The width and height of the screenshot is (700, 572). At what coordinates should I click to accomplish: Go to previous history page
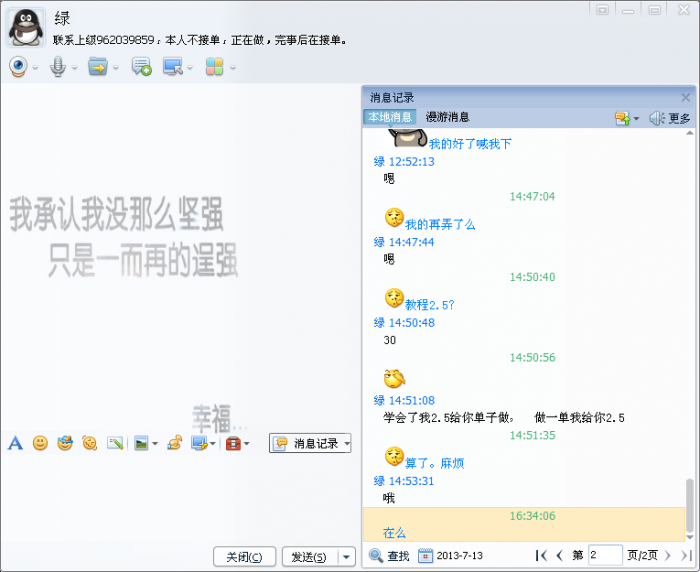click(560, 555)
